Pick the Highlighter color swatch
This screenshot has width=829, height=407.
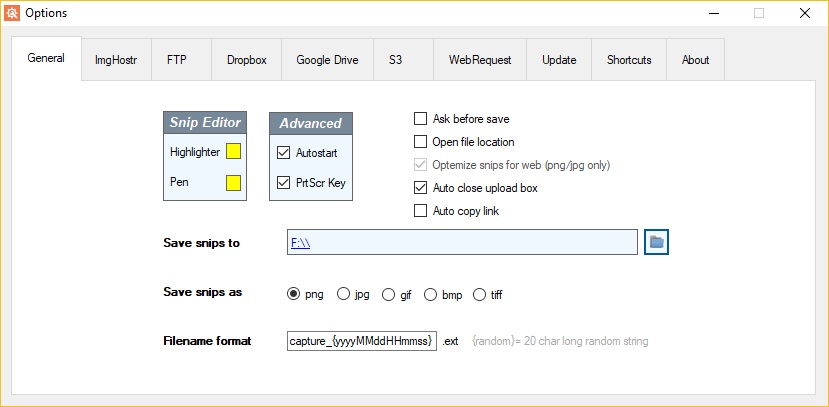click(x=234, y=152)
